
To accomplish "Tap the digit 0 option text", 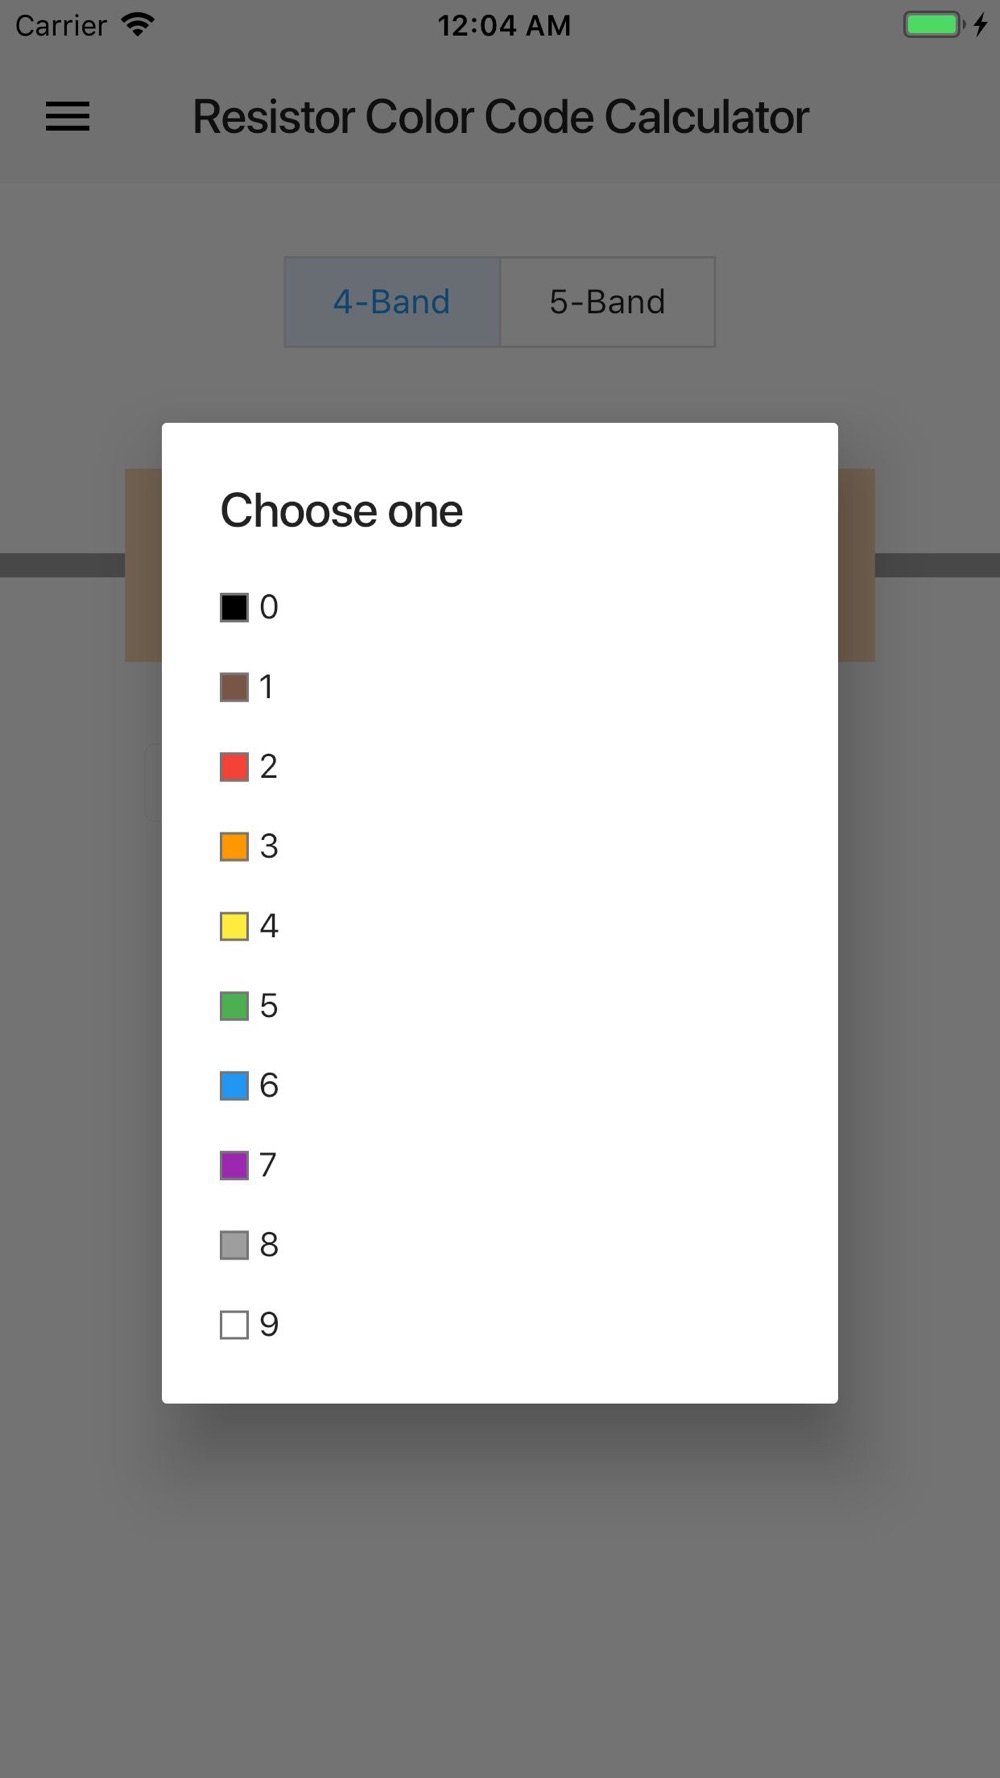I will tap(269, 607).
